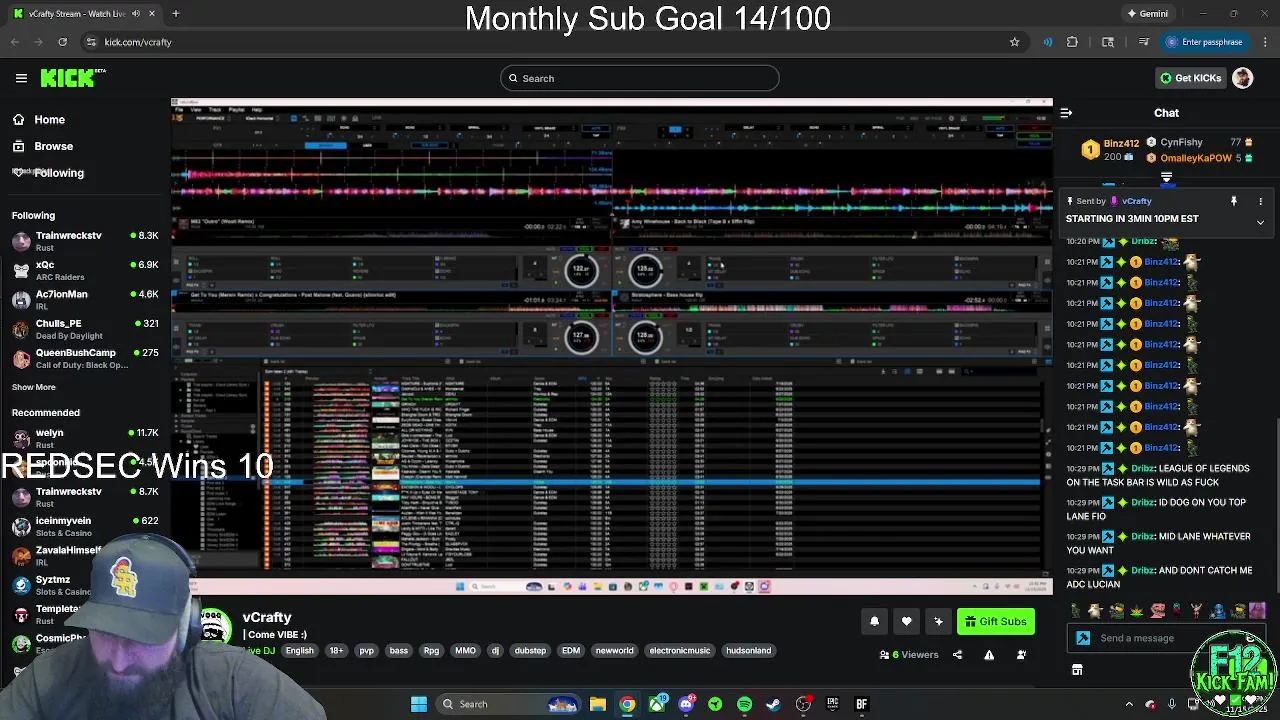Open the Gemini button in Chrome

coord(1147,14)
